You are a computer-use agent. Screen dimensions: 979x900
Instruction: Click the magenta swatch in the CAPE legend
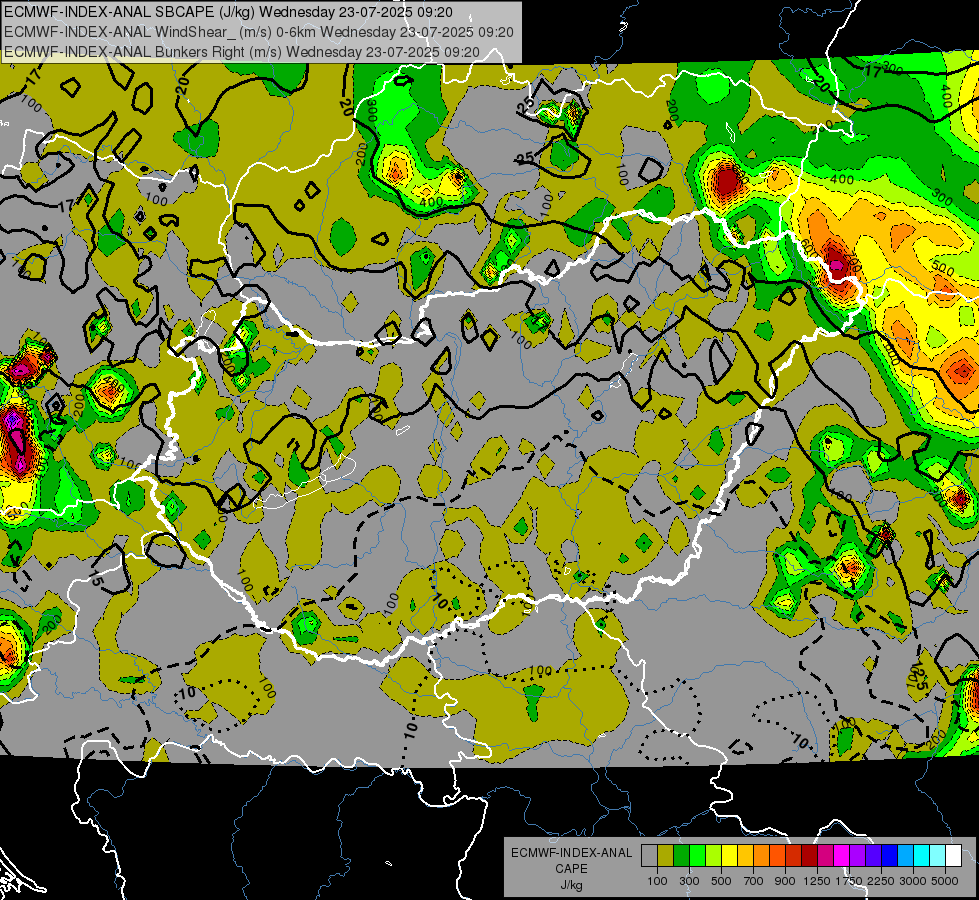(842, 856)
